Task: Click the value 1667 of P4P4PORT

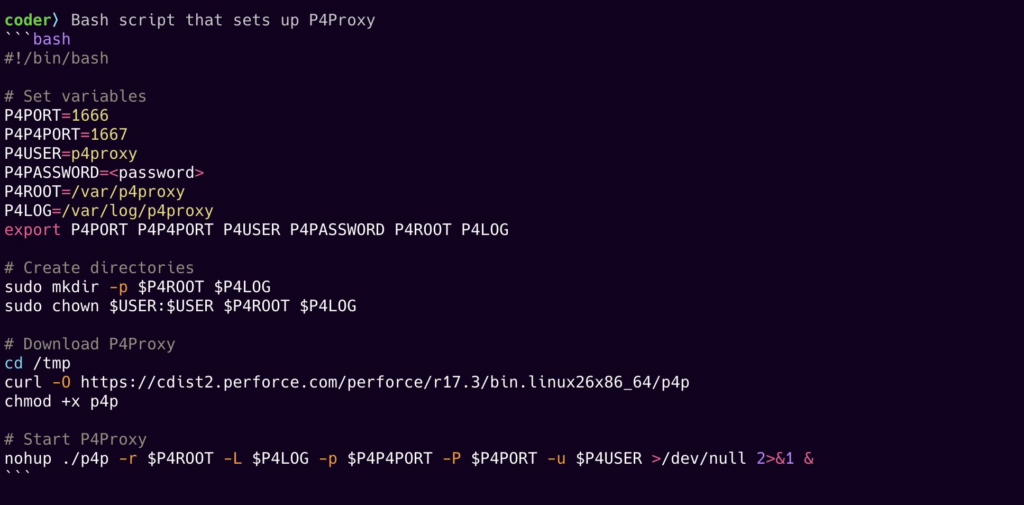Action: point(108,135)
